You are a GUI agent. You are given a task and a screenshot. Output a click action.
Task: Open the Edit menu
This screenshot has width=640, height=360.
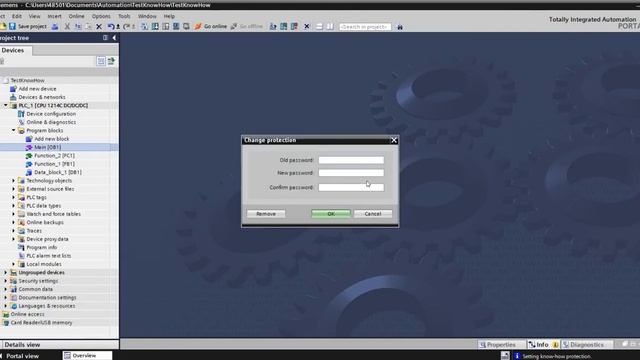(x=17, y=16)
